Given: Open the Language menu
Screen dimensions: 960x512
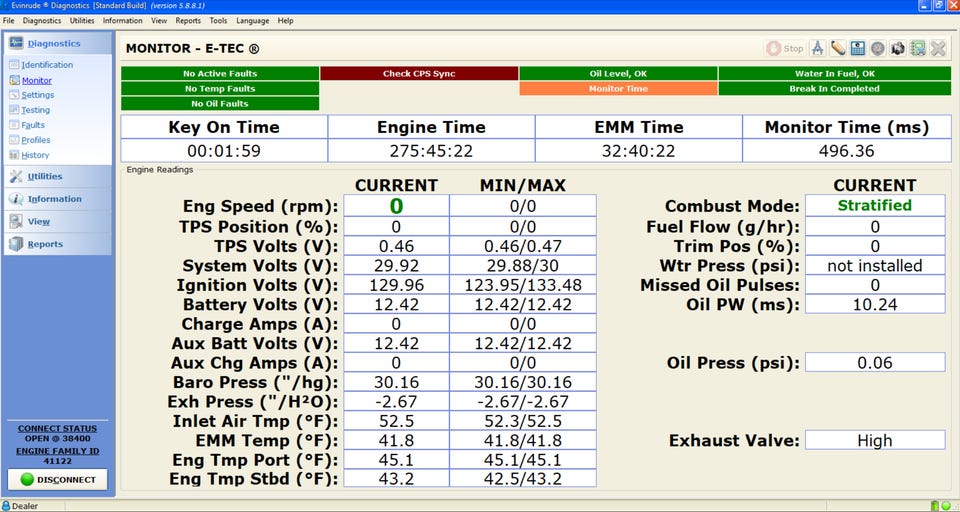Looking at the screenshot, I should pyautogui.click(x=252, y=21).
